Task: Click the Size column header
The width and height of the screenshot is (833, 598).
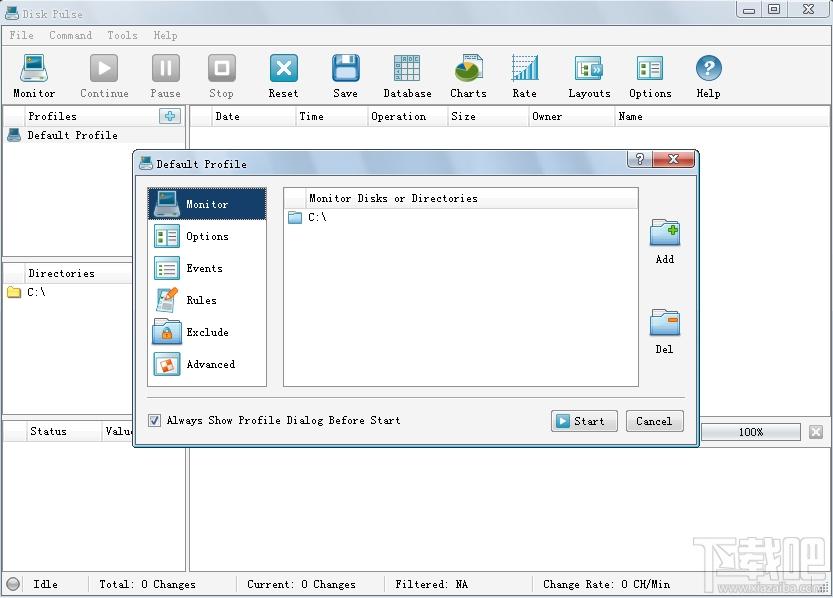Action: point(488,116)
